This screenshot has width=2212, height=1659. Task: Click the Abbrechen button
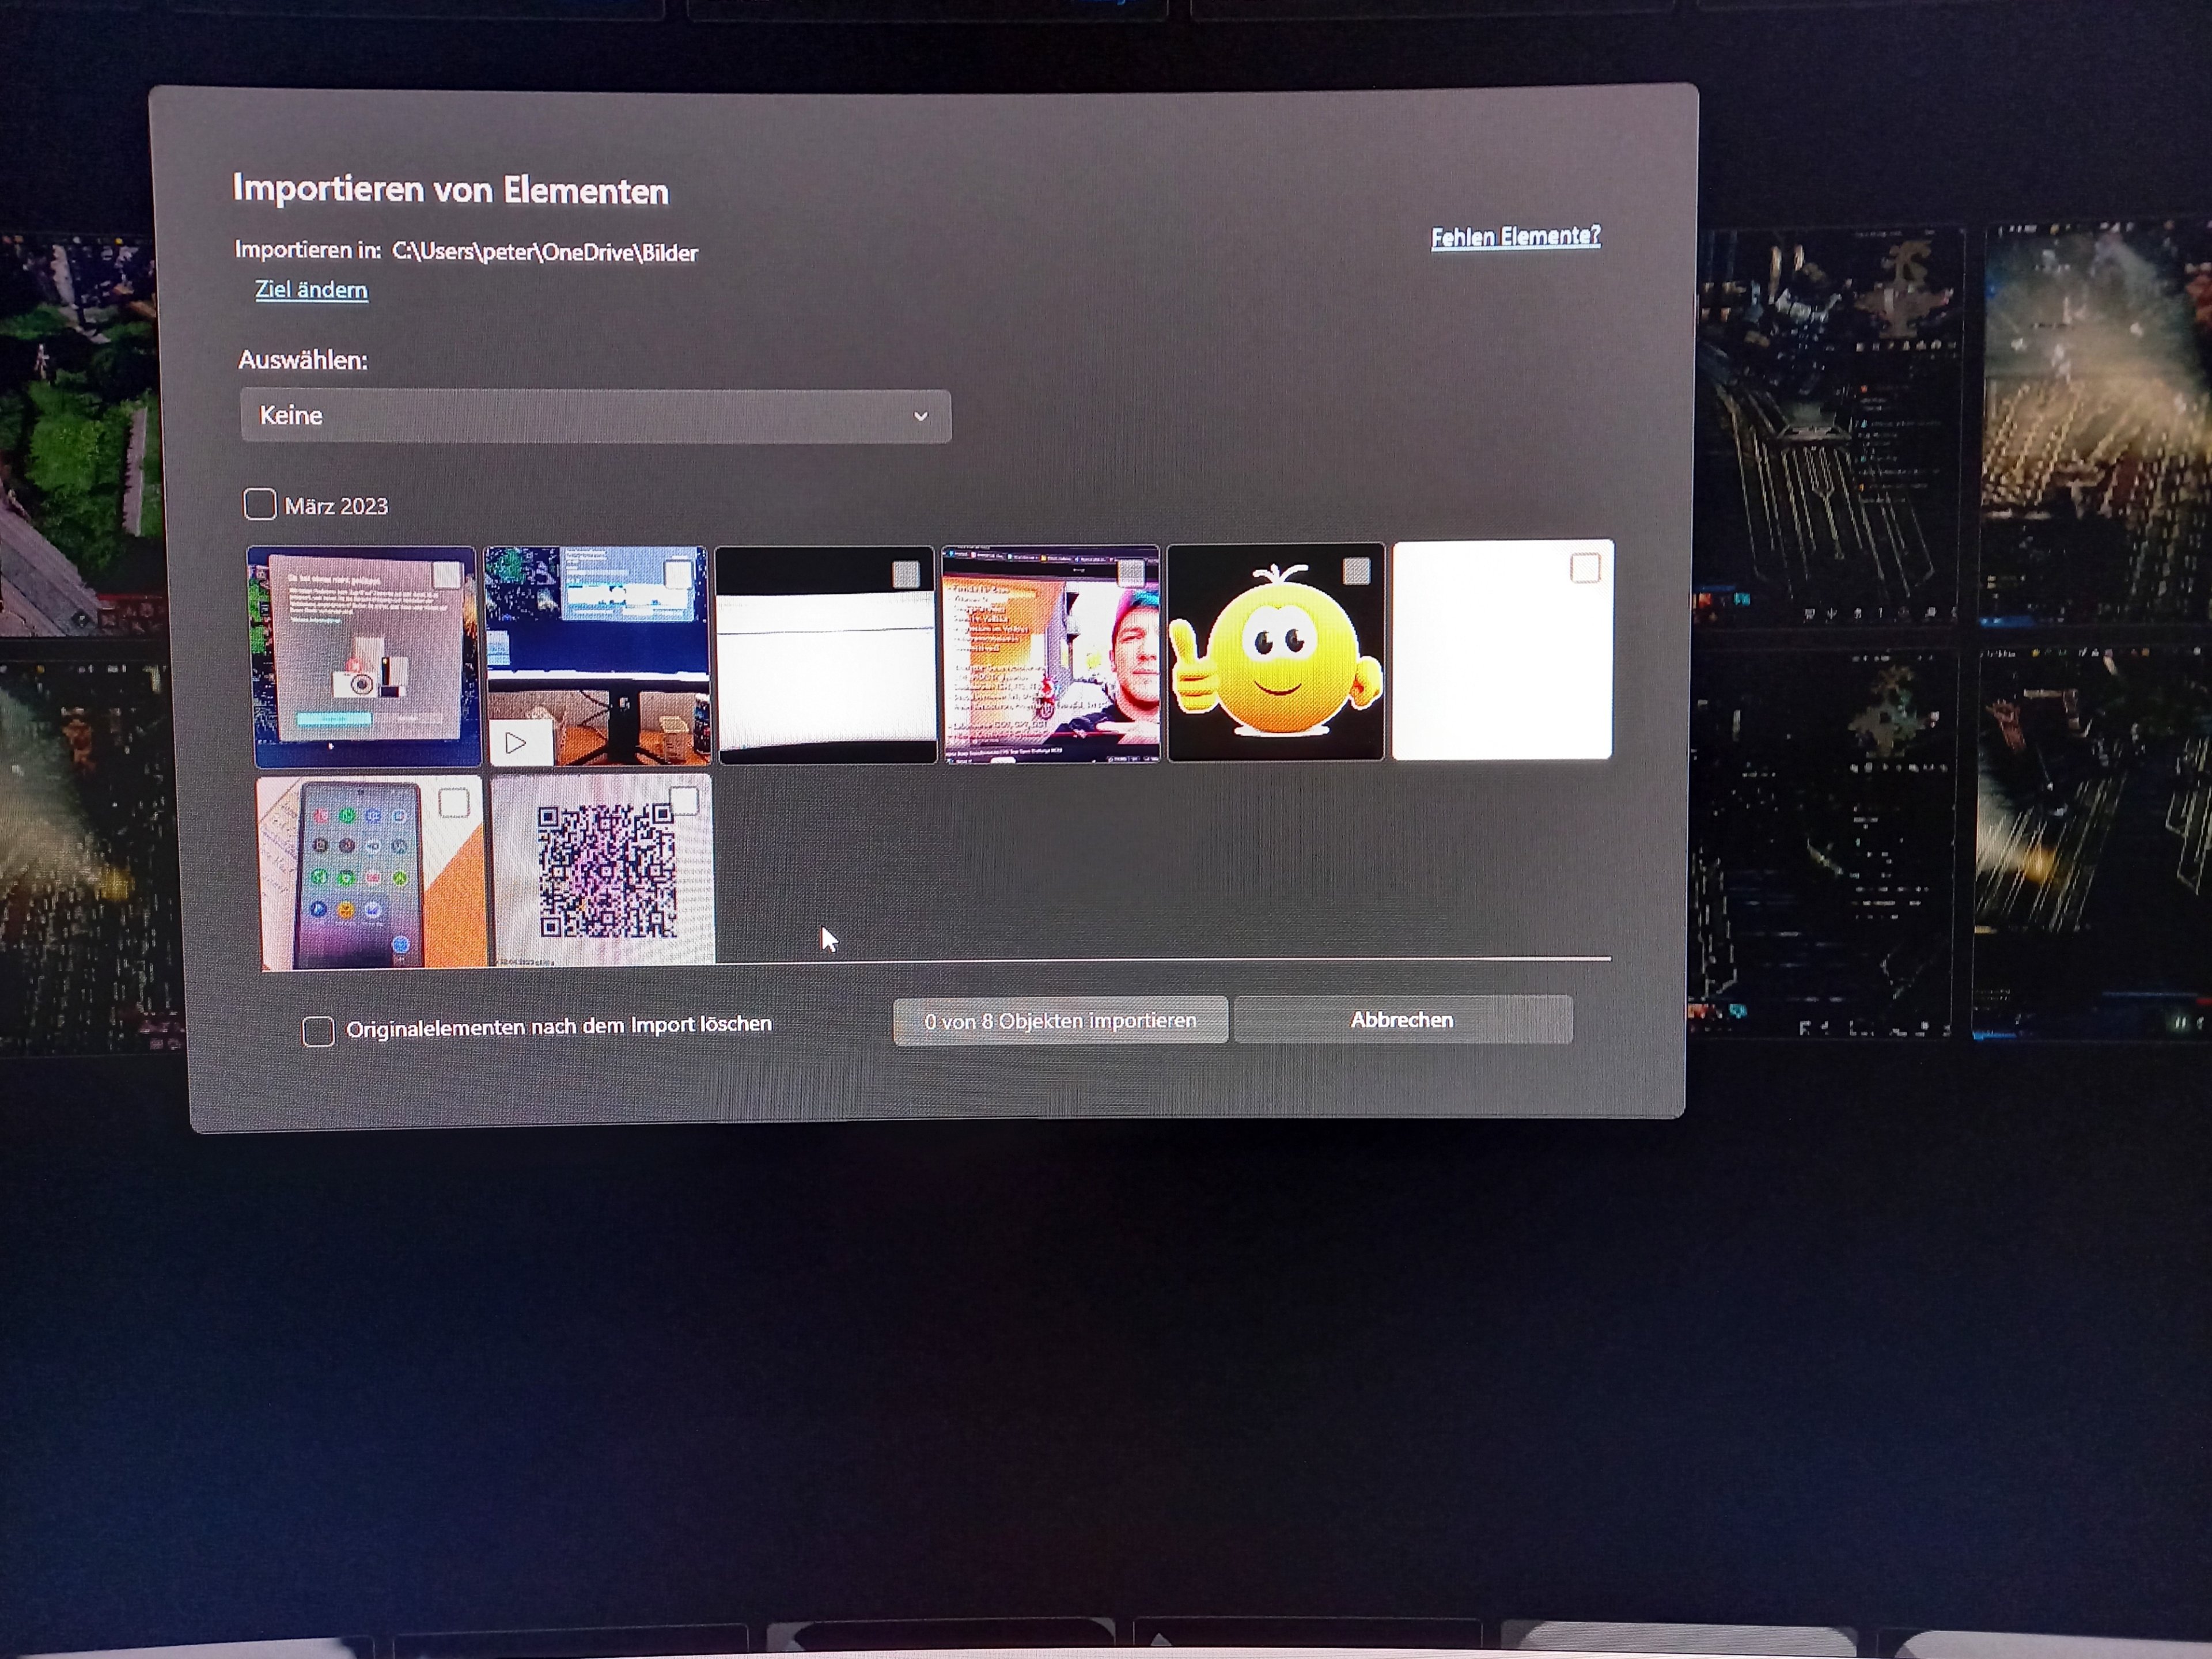(1402, 1020)
